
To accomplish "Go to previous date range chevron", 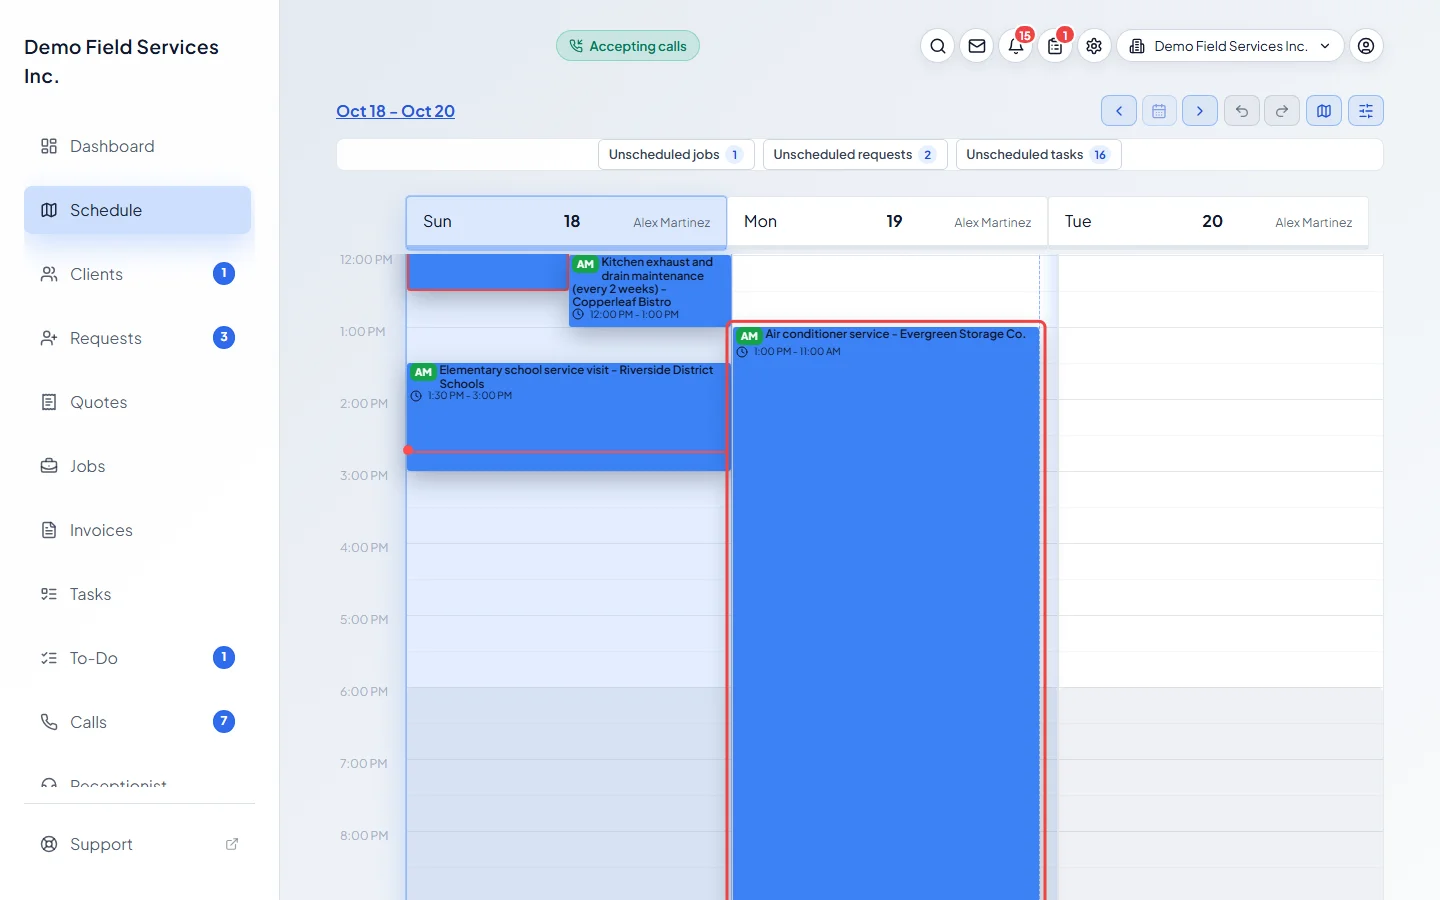I will coord(1119,111).
